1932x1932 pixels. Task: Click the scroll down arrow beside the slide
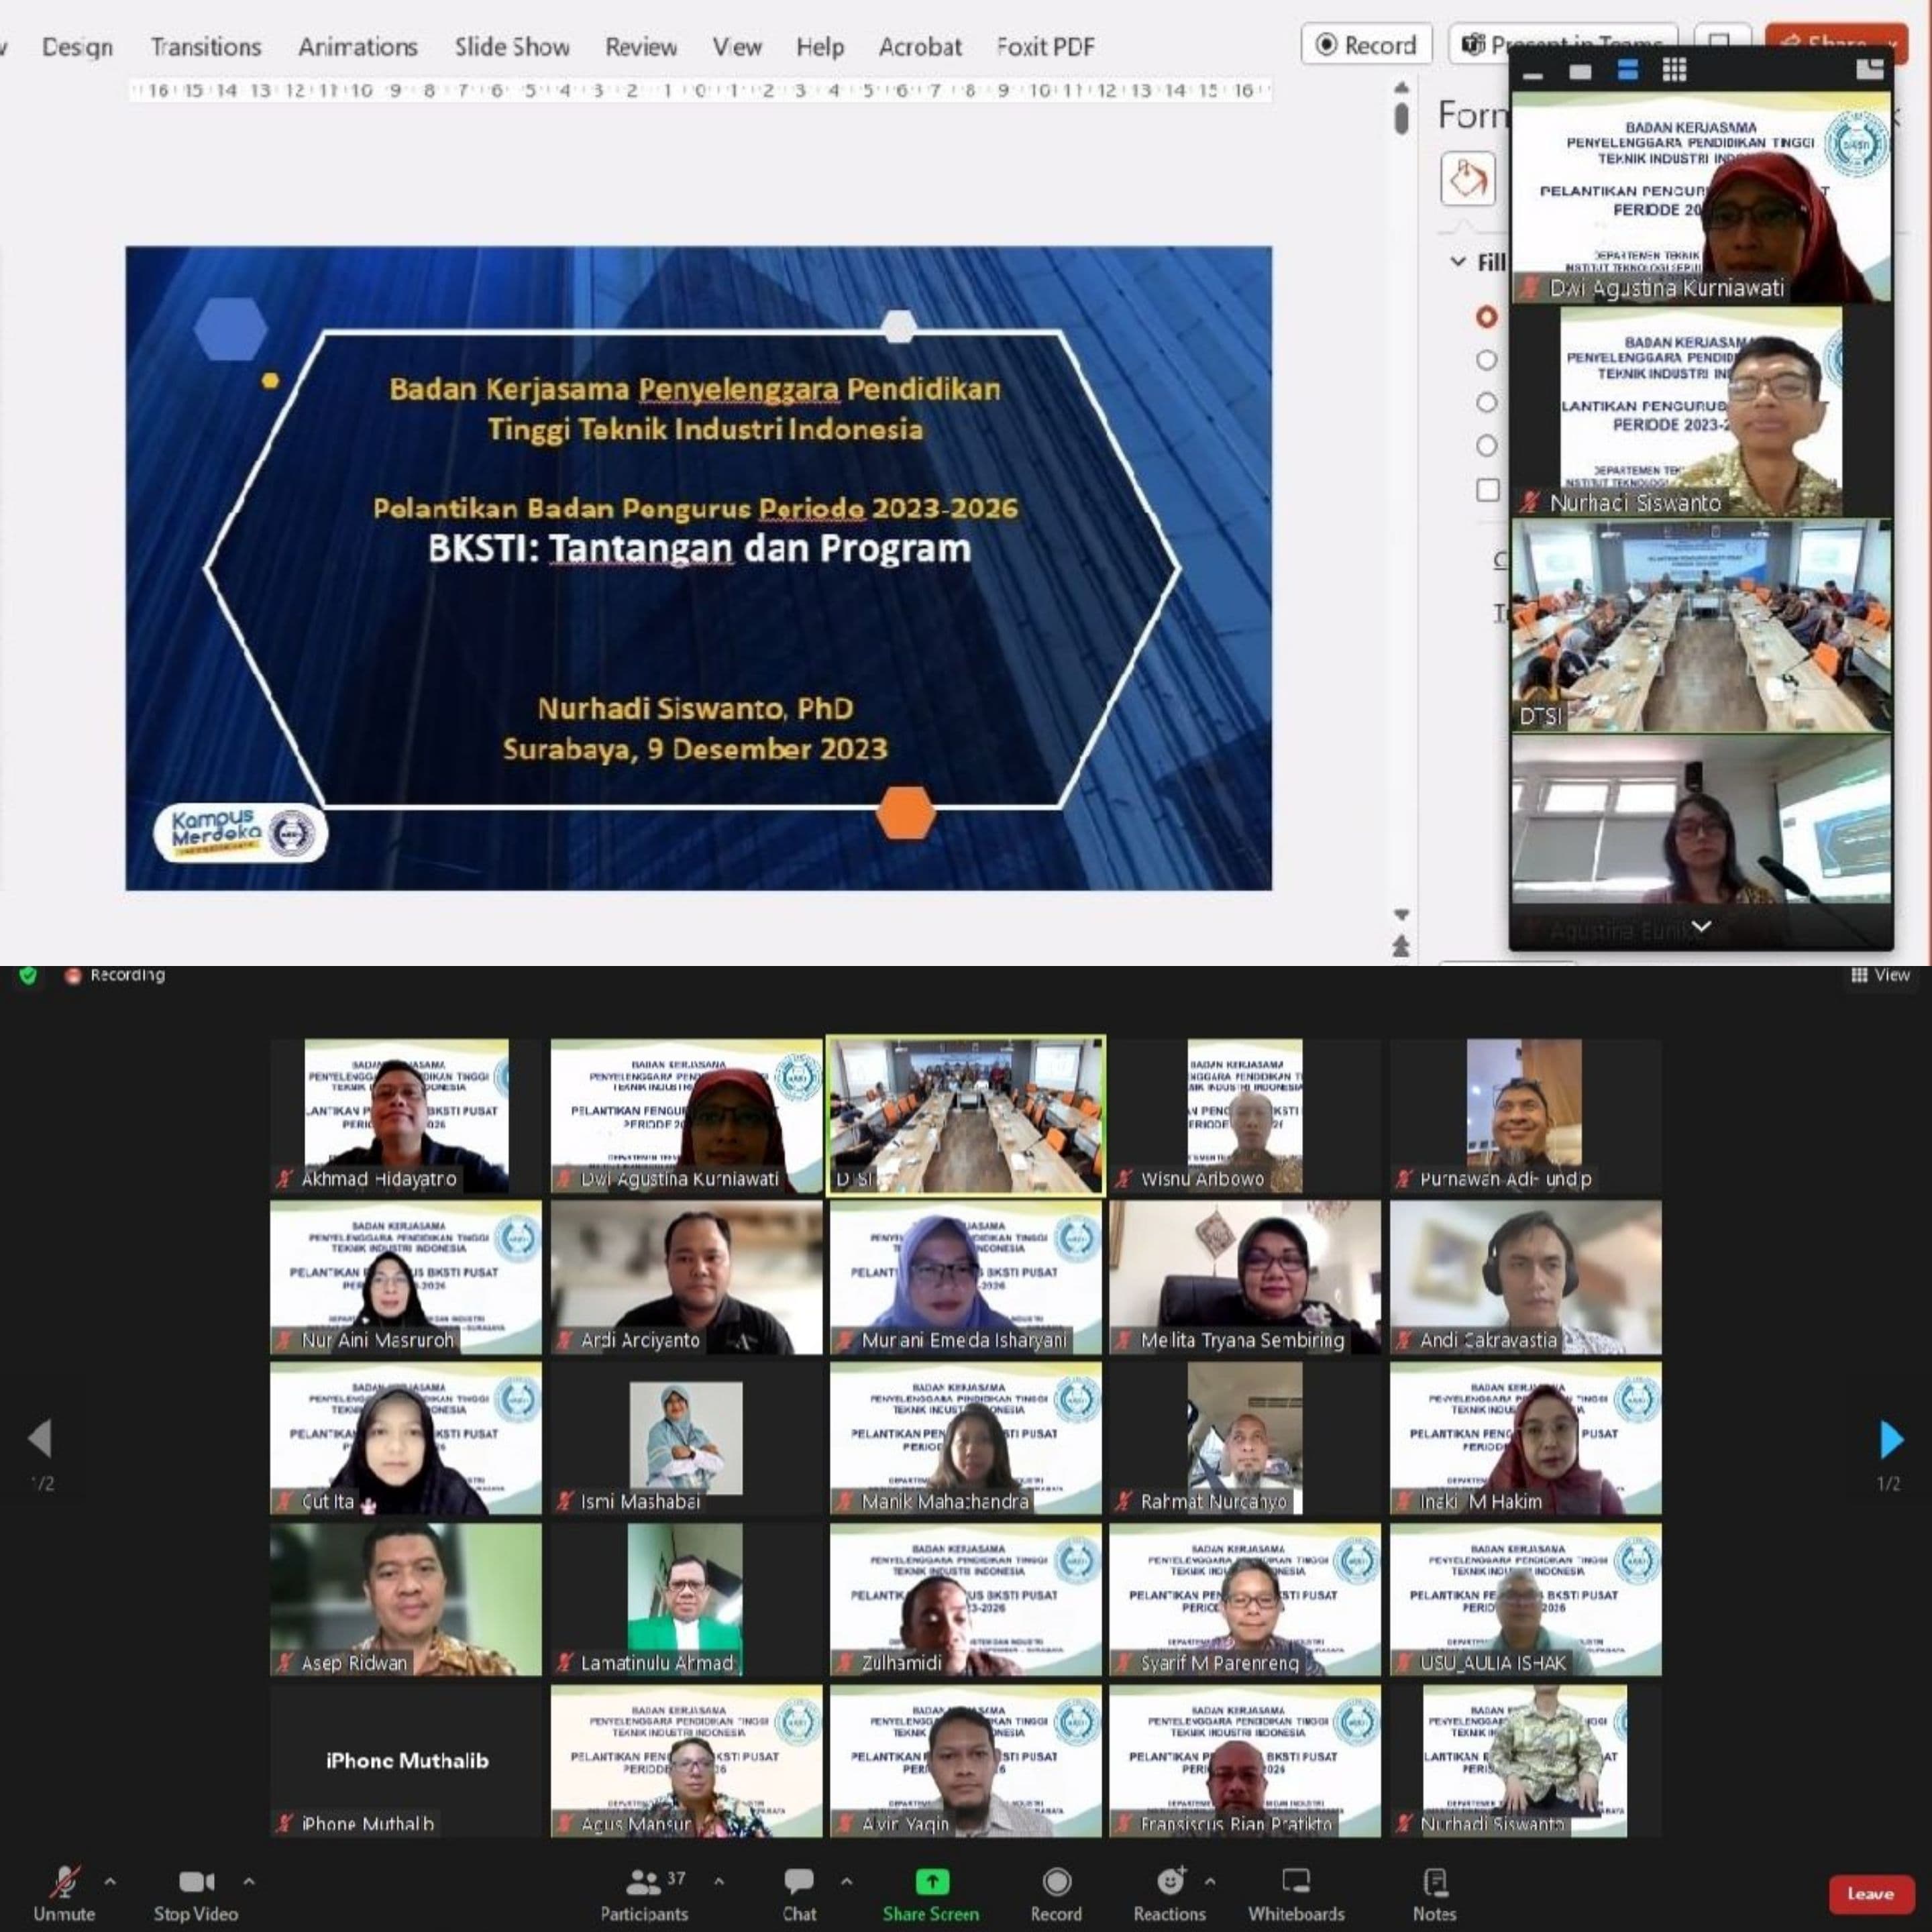click(1401, 915)
